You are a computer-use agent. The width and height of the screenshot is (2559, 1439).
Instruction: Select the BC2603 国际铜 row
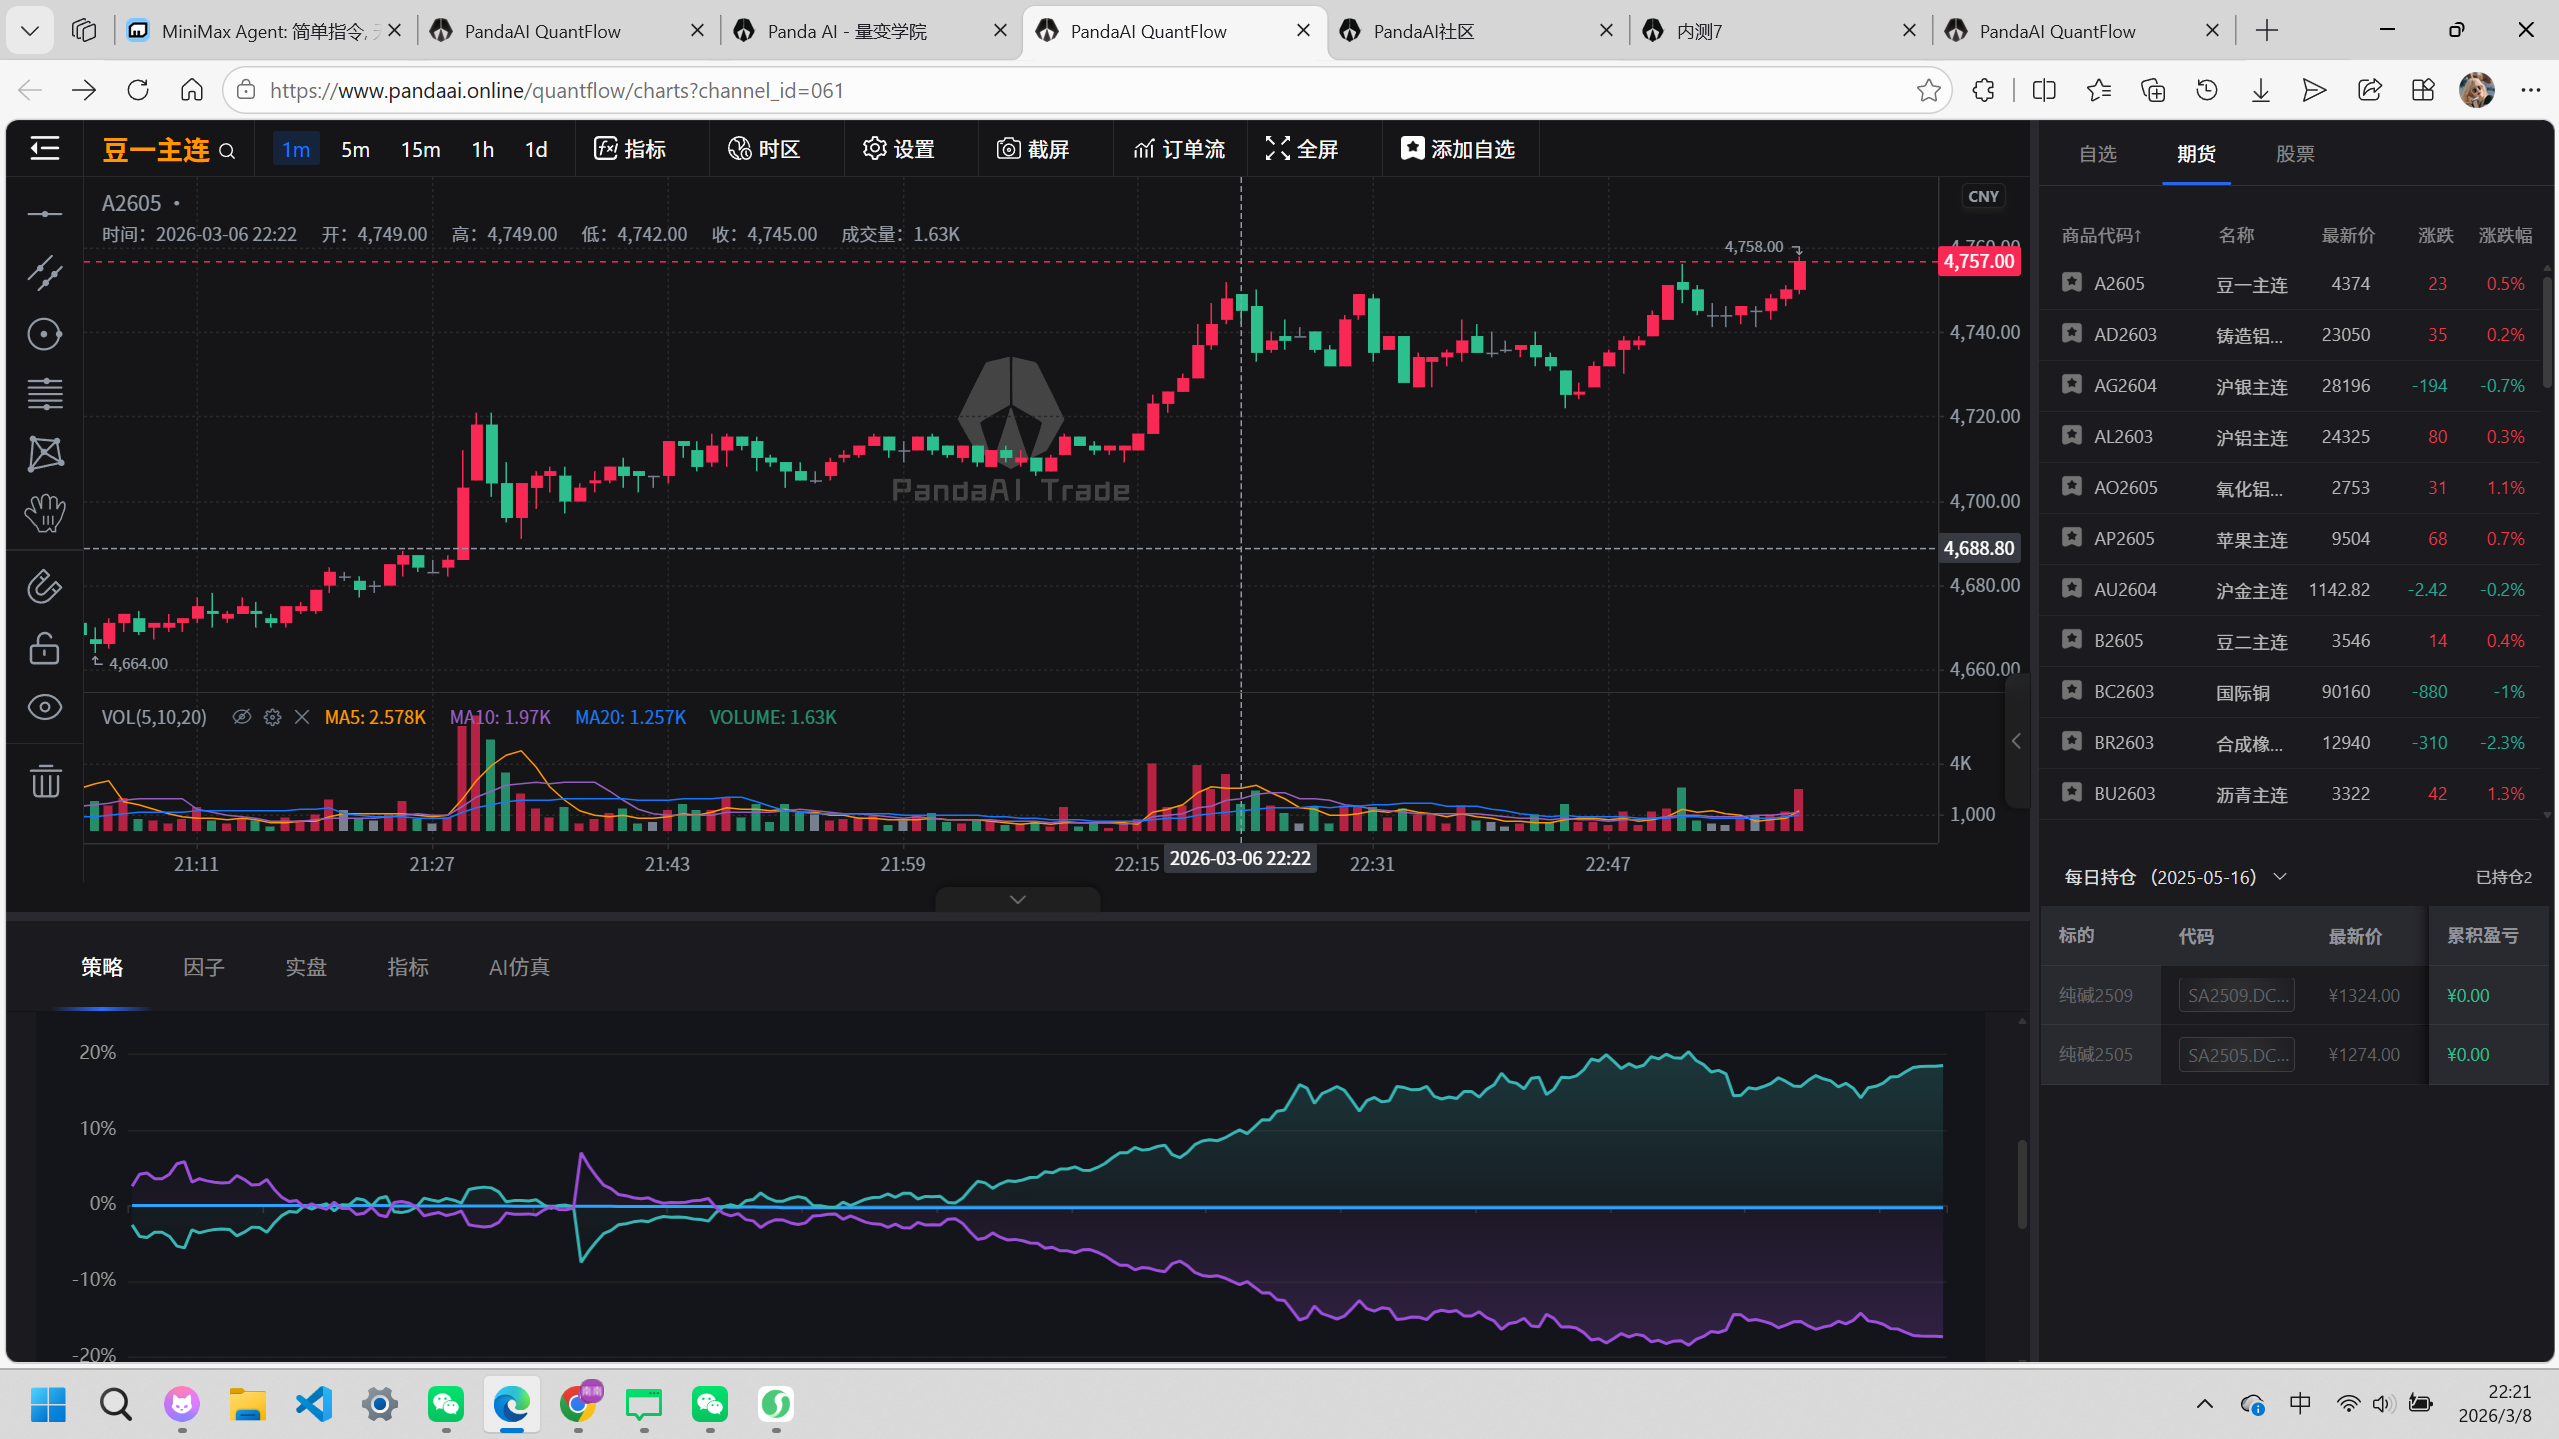coord(2290,692)
